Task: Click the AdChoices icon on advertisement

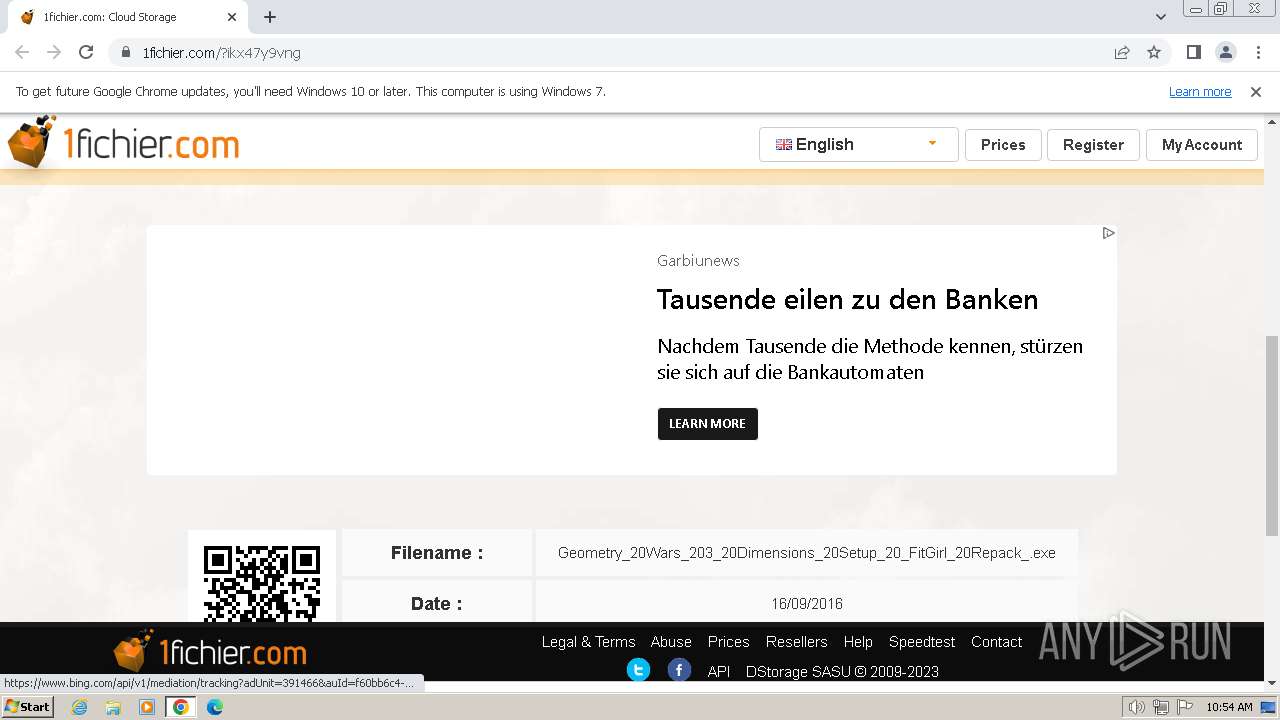Action: 1108,233
